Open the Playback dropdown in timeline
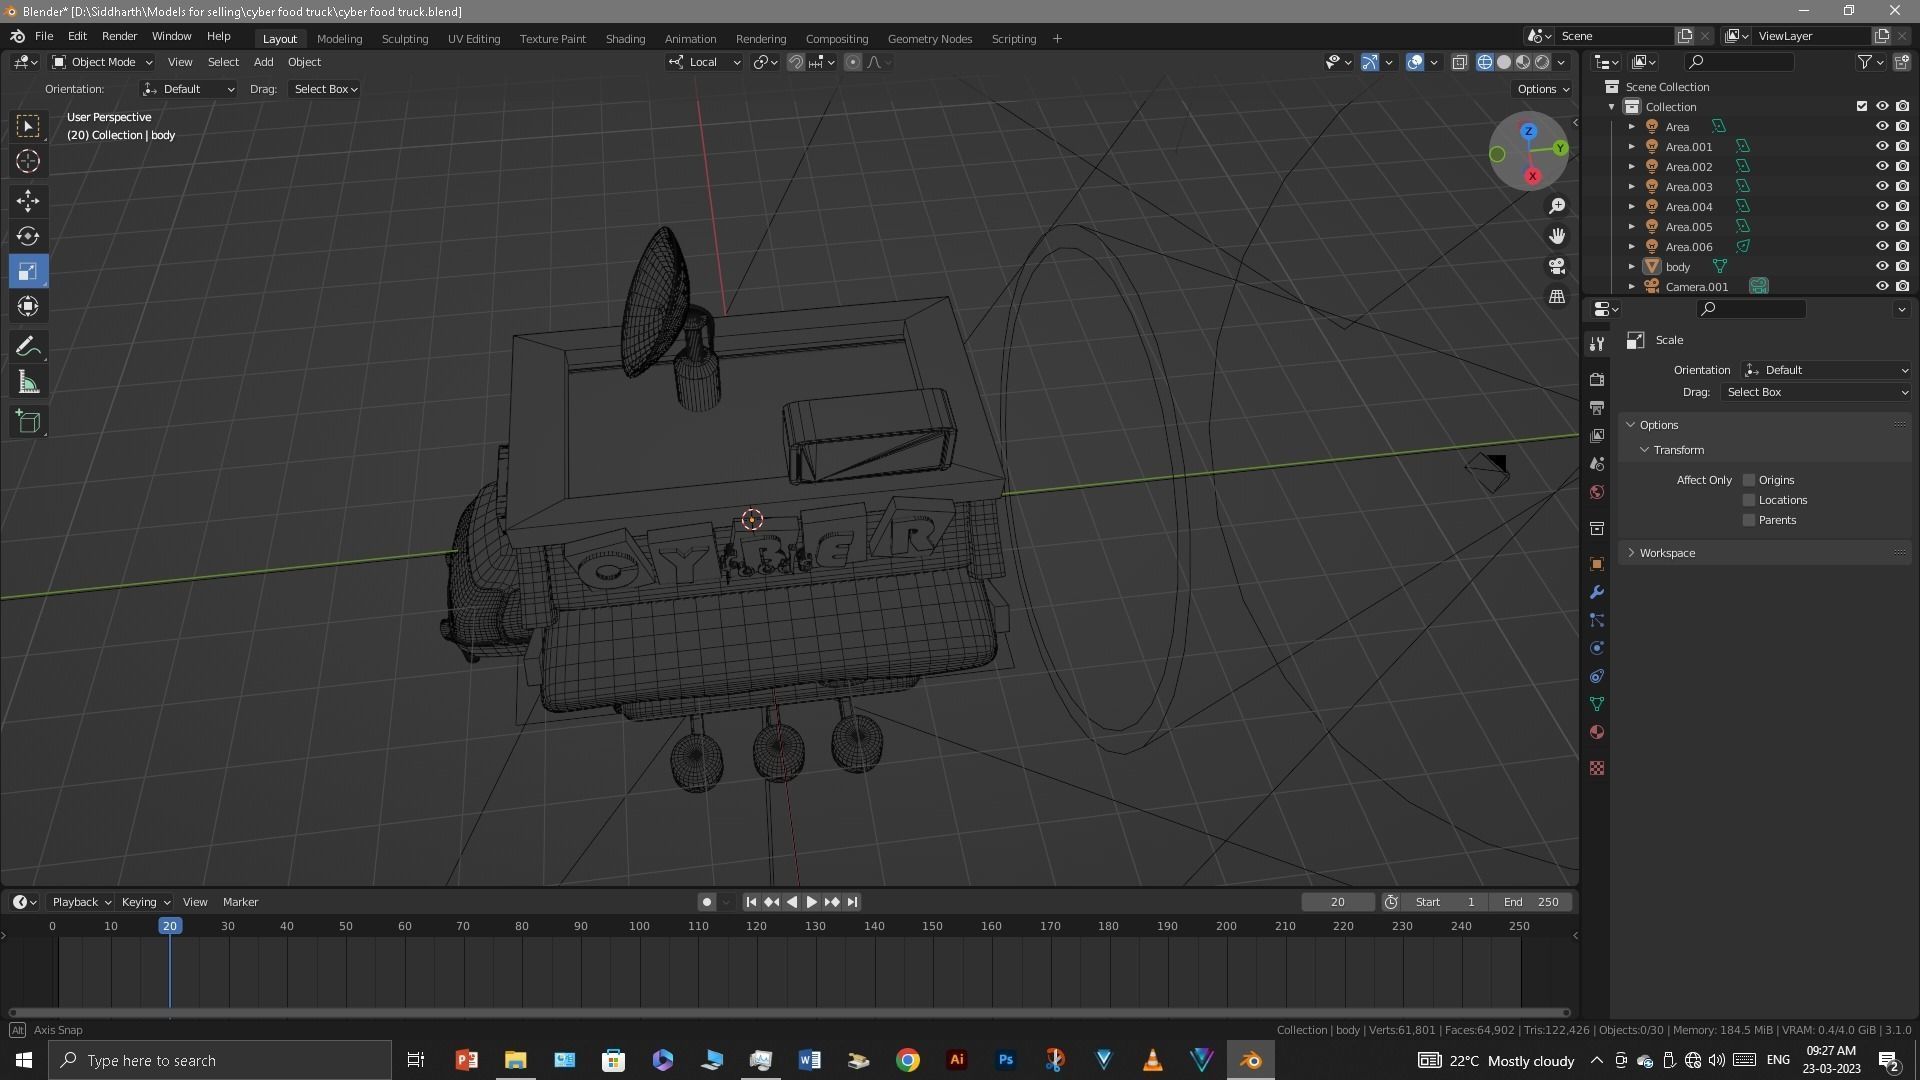 pos(81,902)
